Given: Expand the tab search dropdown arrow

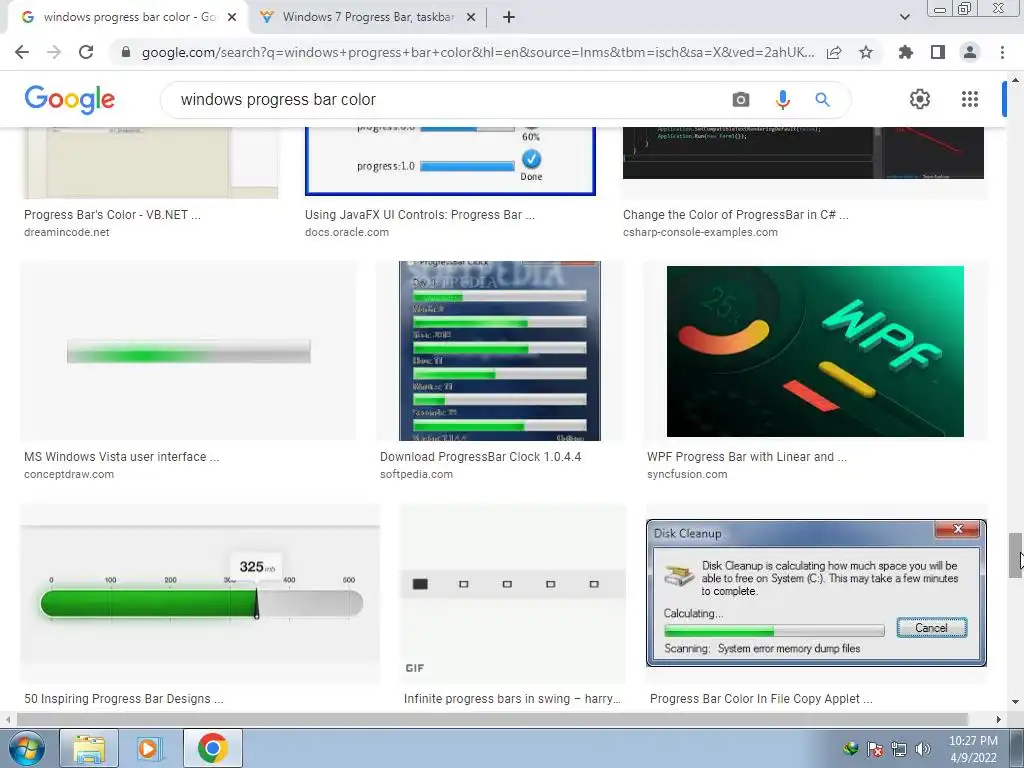Looking at the screenshot, I should (904, 17).
